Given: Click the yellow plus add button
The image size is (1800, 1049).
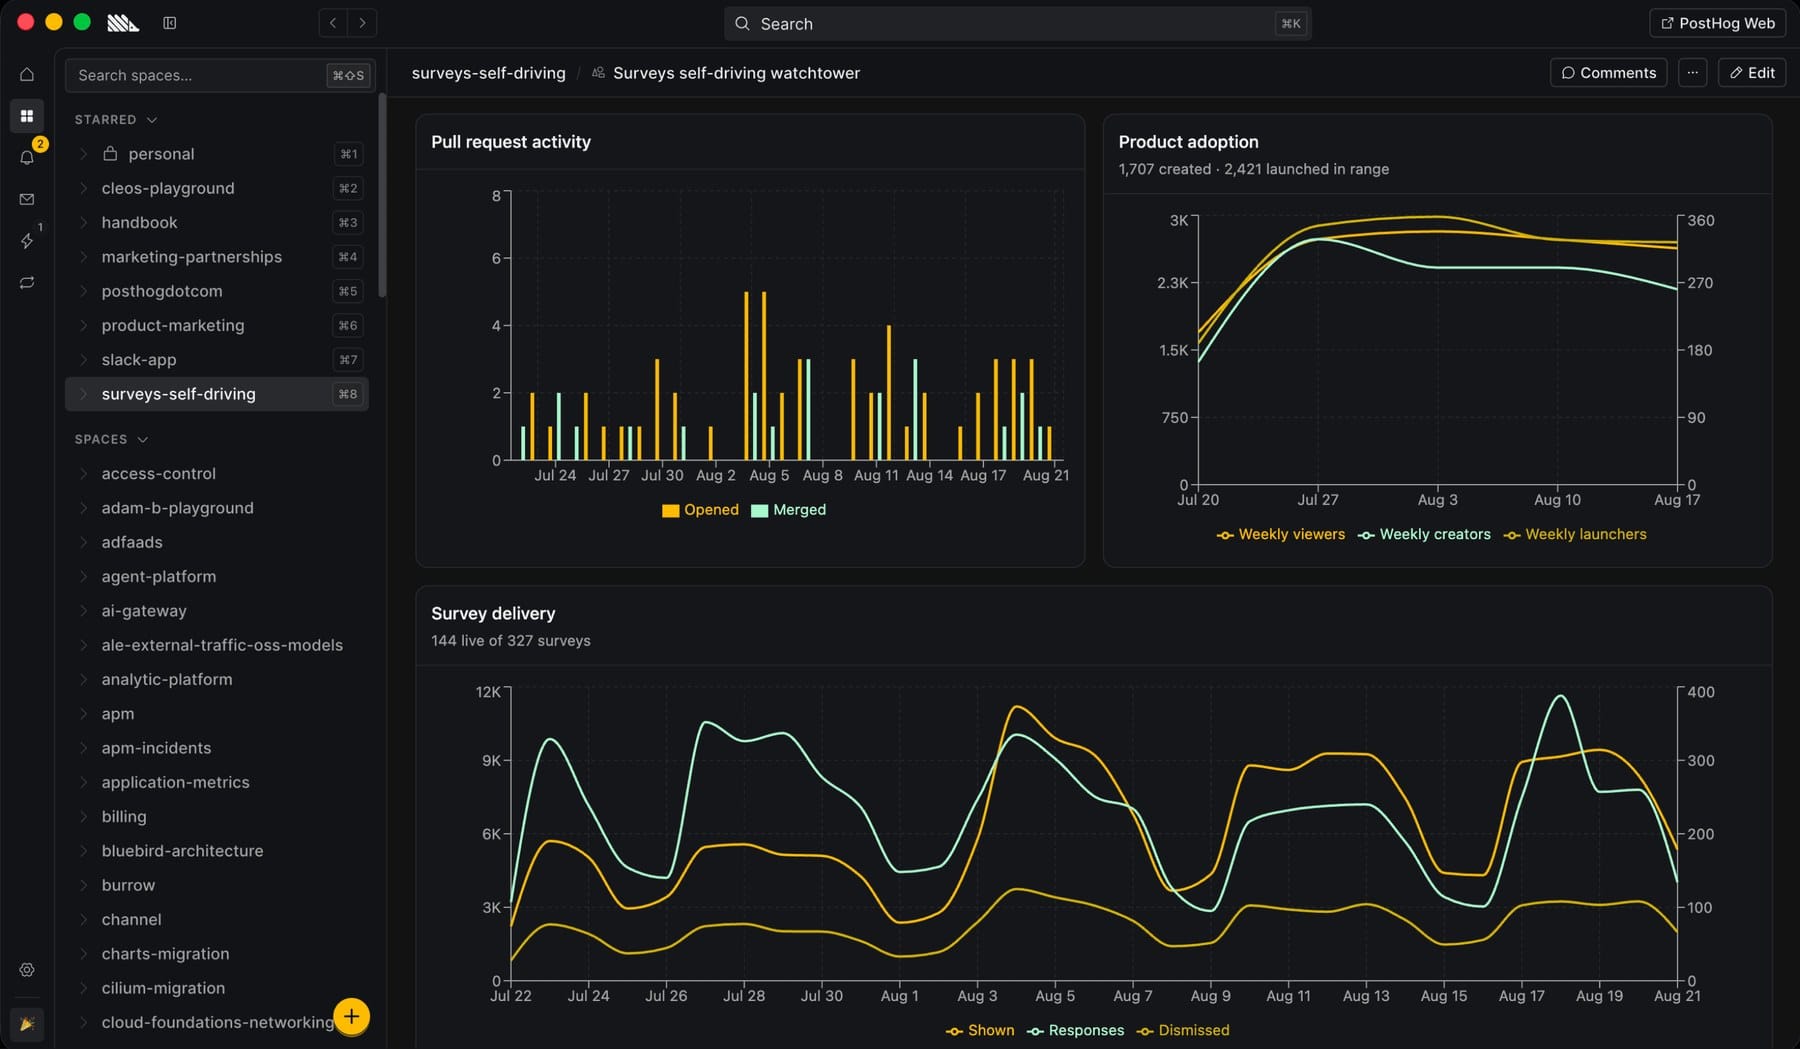Looking at the screenshot, I should pos(351,1017).
